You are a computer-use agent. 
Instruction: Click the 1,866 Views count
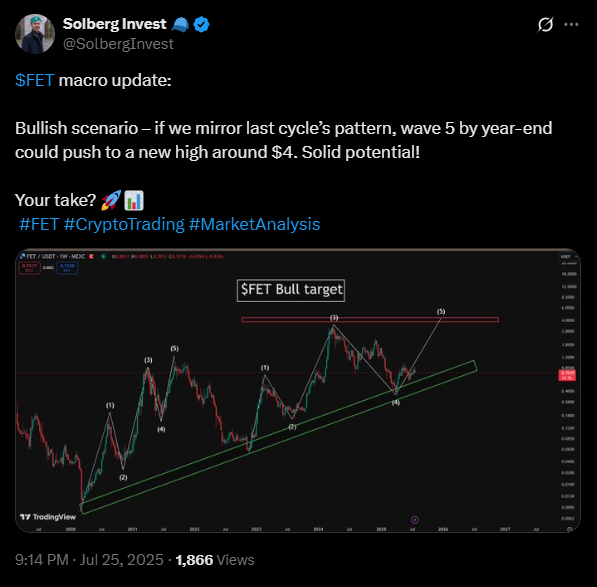[215, 560]
